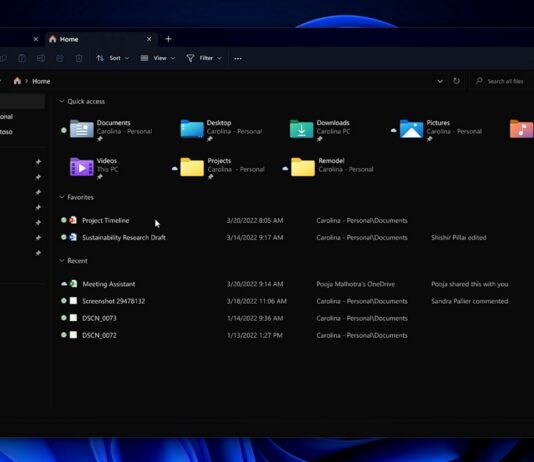Image resolution: width=534 pixels, height=462 pixels.
Task: Click the 1/13/2022 1:27 PM date
Action: 255,335
